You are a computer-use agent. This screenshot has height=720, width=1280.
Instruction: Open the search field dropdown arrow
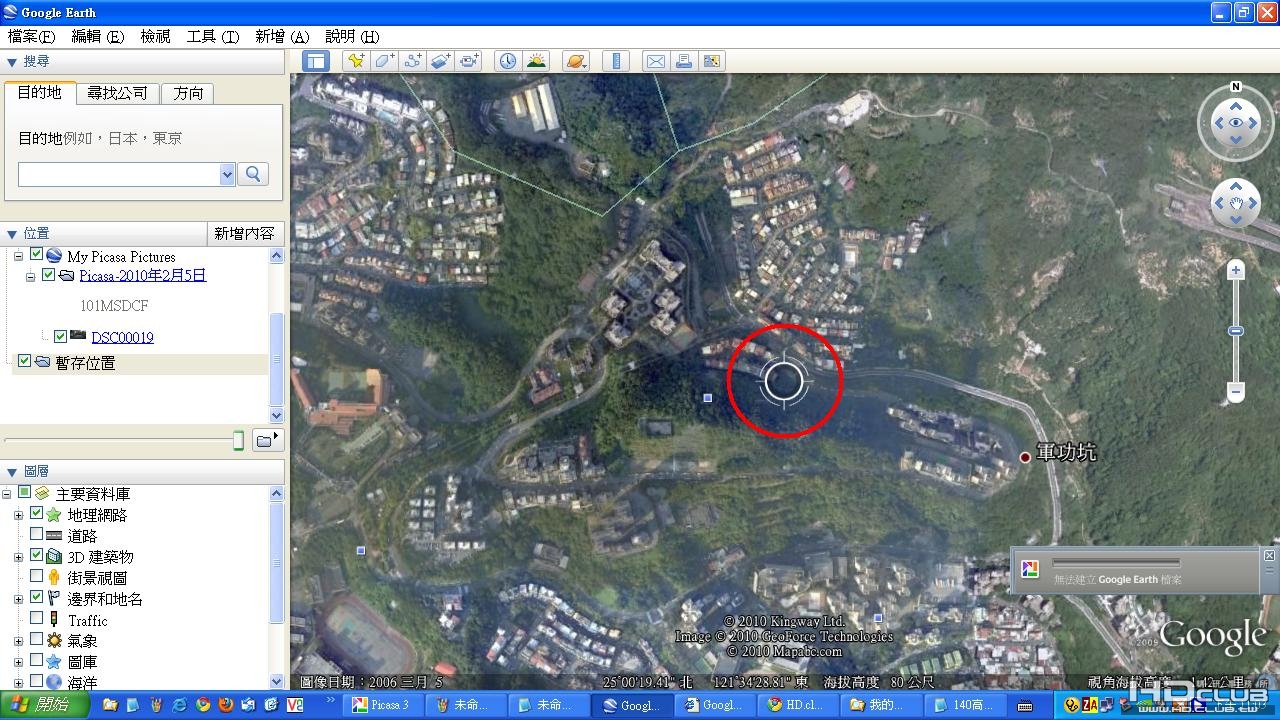click(227, 174)
